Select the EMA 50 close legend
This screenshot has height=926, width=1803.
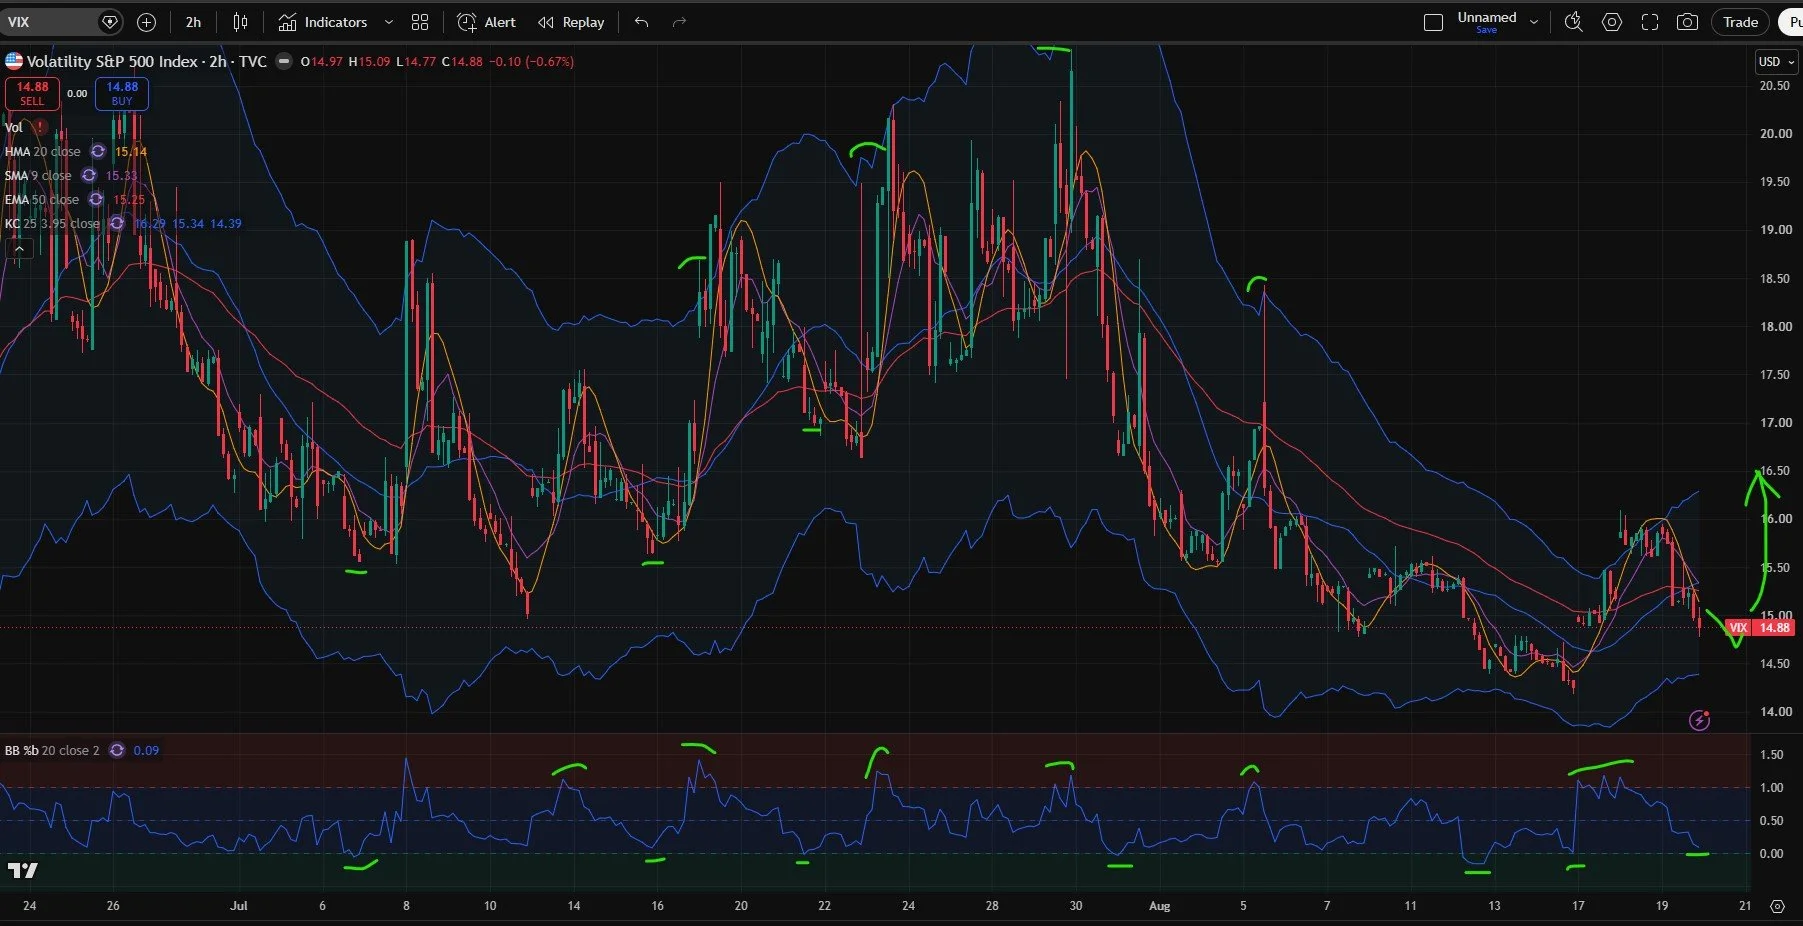pyautogui.click(x=42, y=199)
